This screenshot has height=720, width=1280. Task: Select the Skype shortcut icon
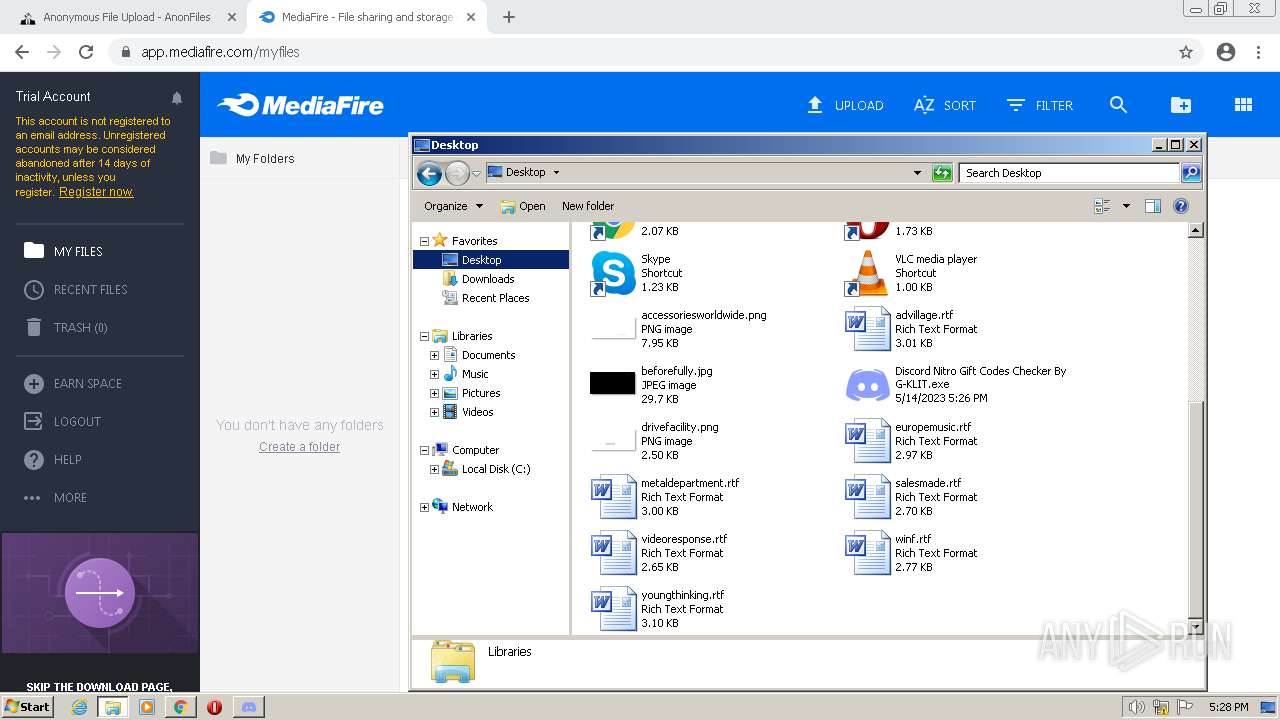click(x=613, y=273)
